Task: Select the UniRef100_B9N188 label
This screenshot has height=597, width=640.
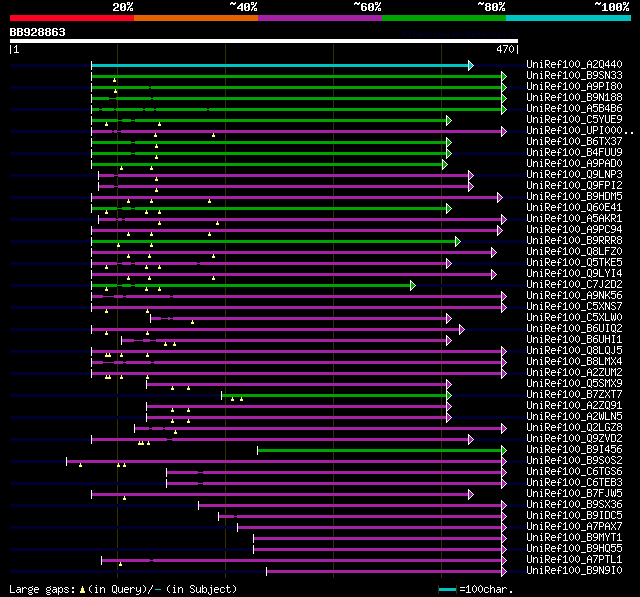Action: 574,98
